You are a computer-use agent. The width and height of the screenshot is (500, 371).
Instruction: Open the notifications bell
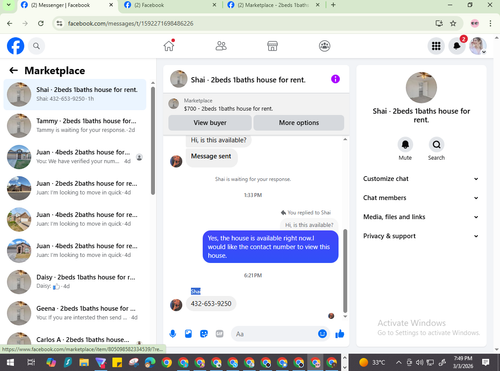[x=457, y=46]
